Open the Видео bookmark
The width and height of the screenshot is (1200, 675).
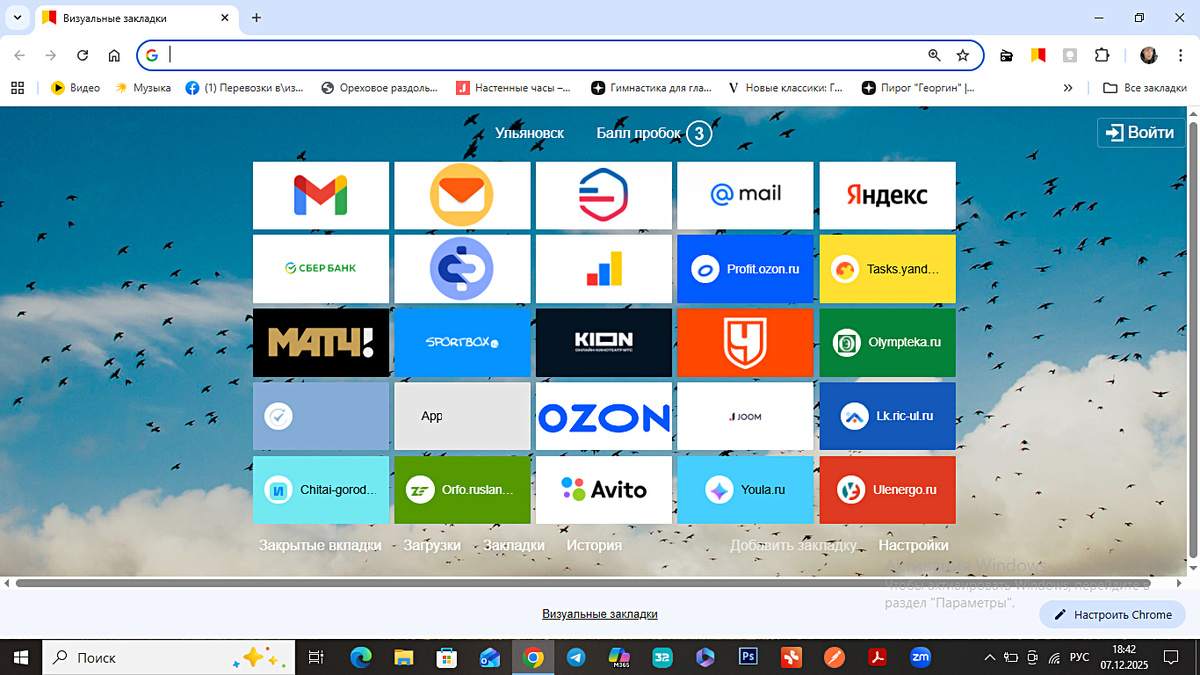pos(76,88)
